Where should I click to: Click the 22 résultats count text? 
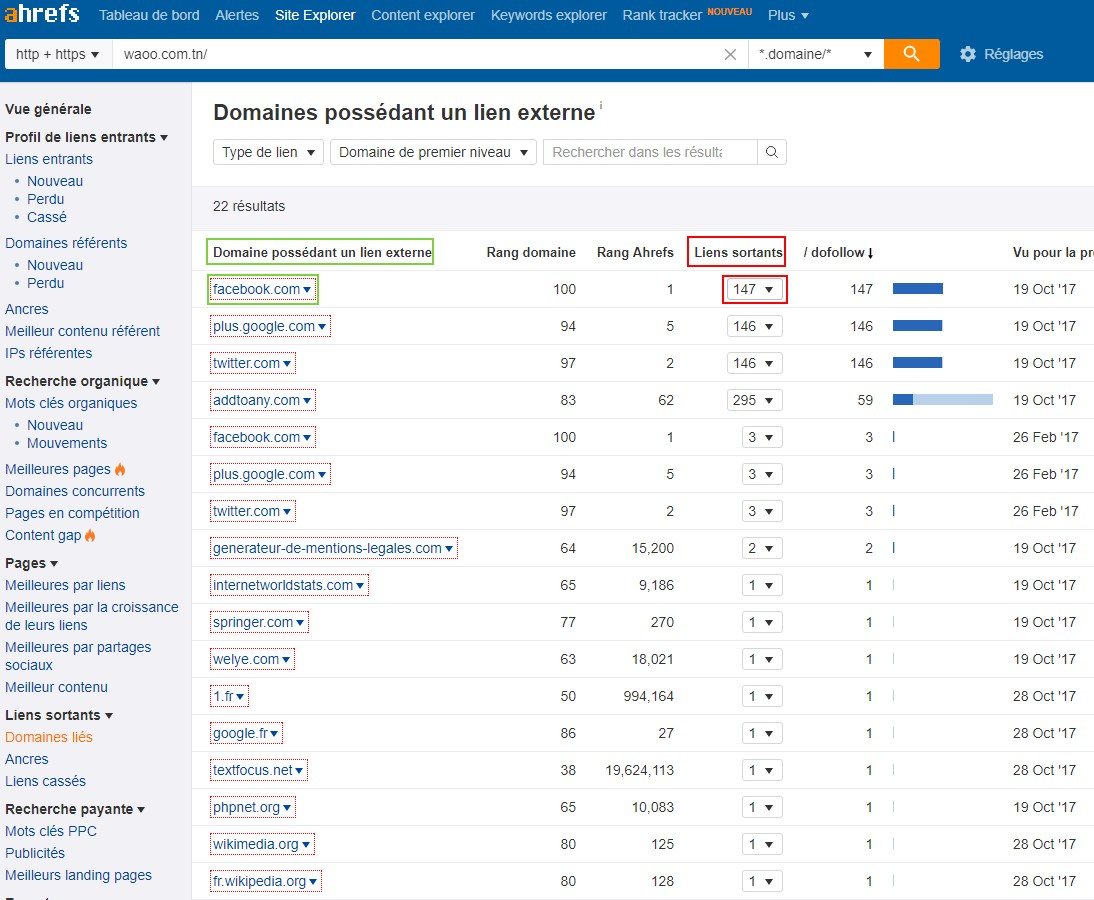click(x=249, y=207)
